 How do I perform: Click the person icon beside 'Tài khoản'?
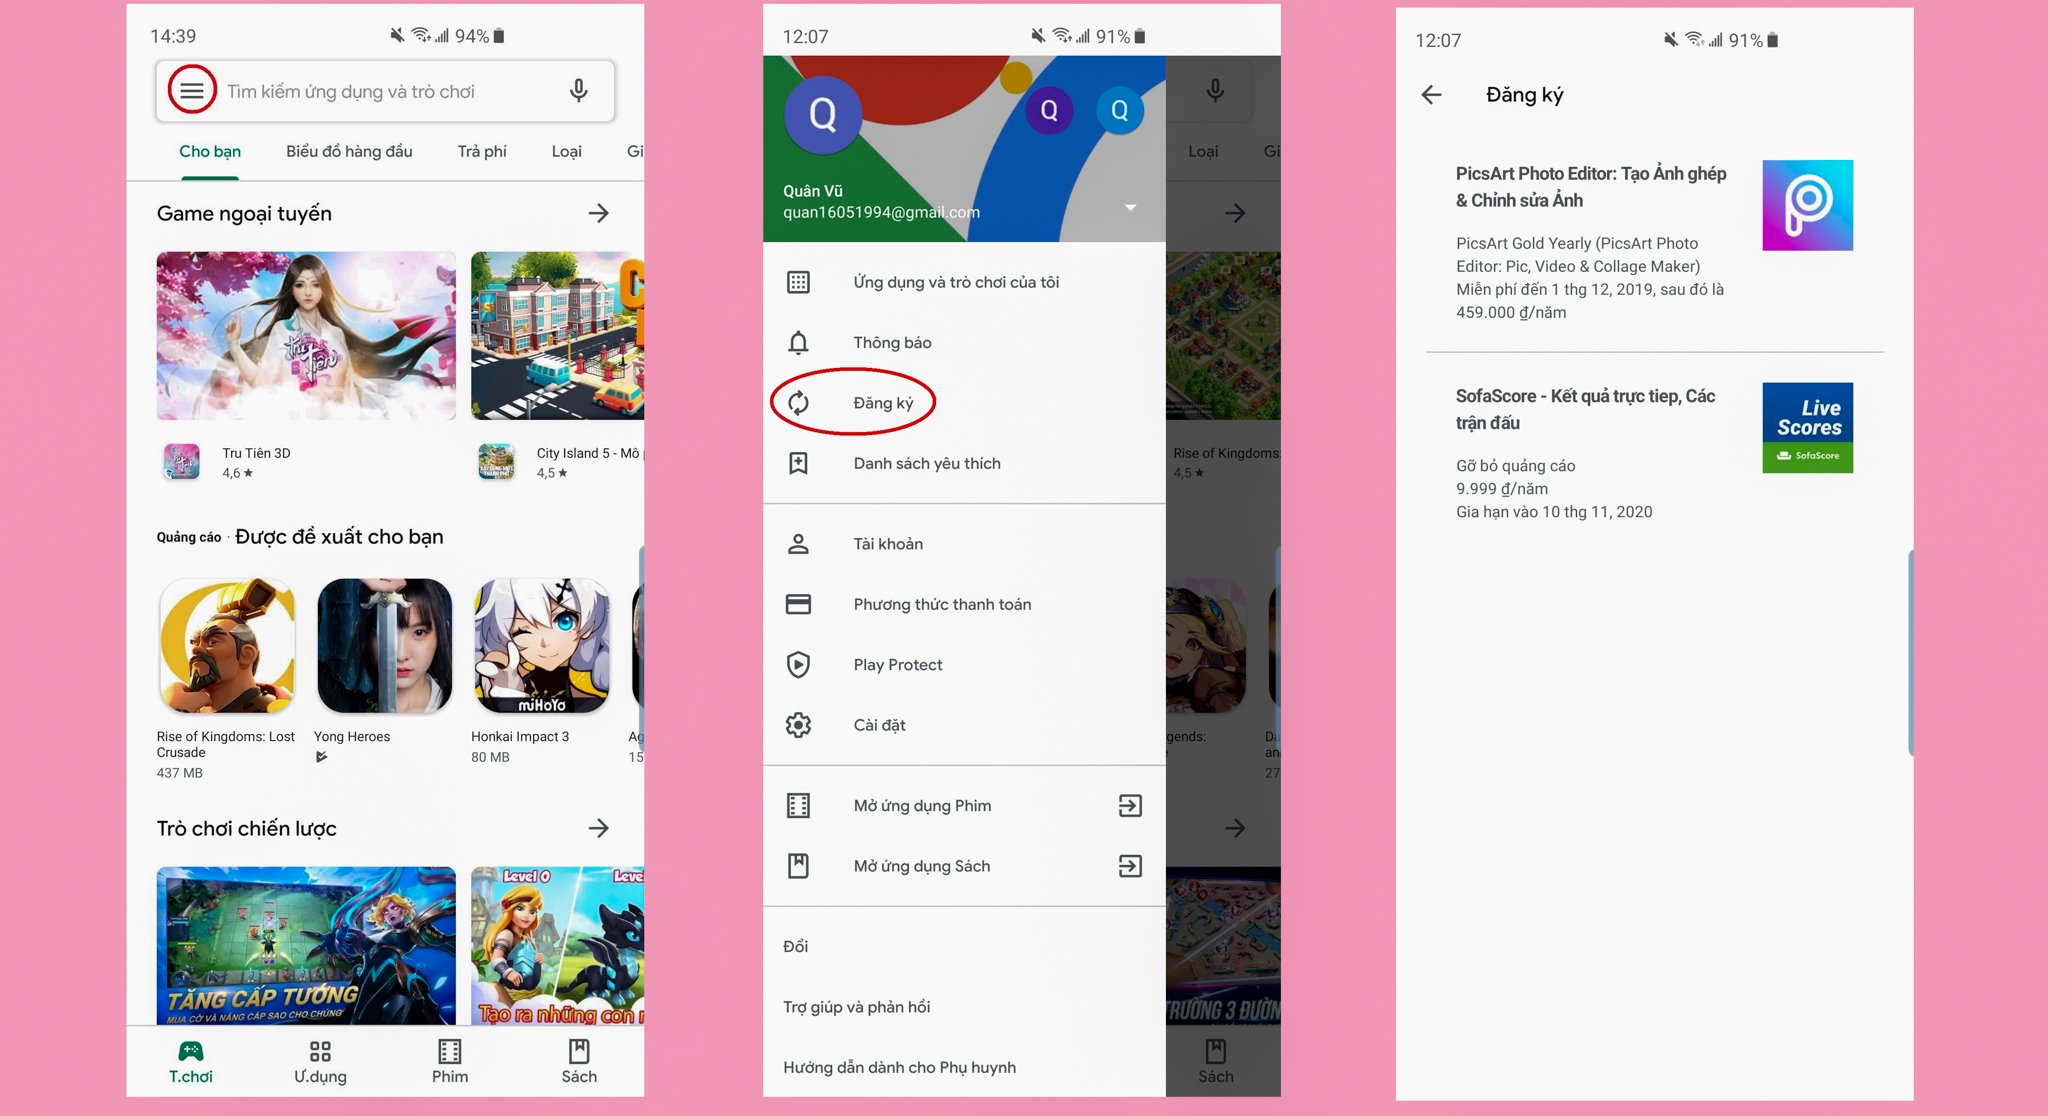click(798, 544)
